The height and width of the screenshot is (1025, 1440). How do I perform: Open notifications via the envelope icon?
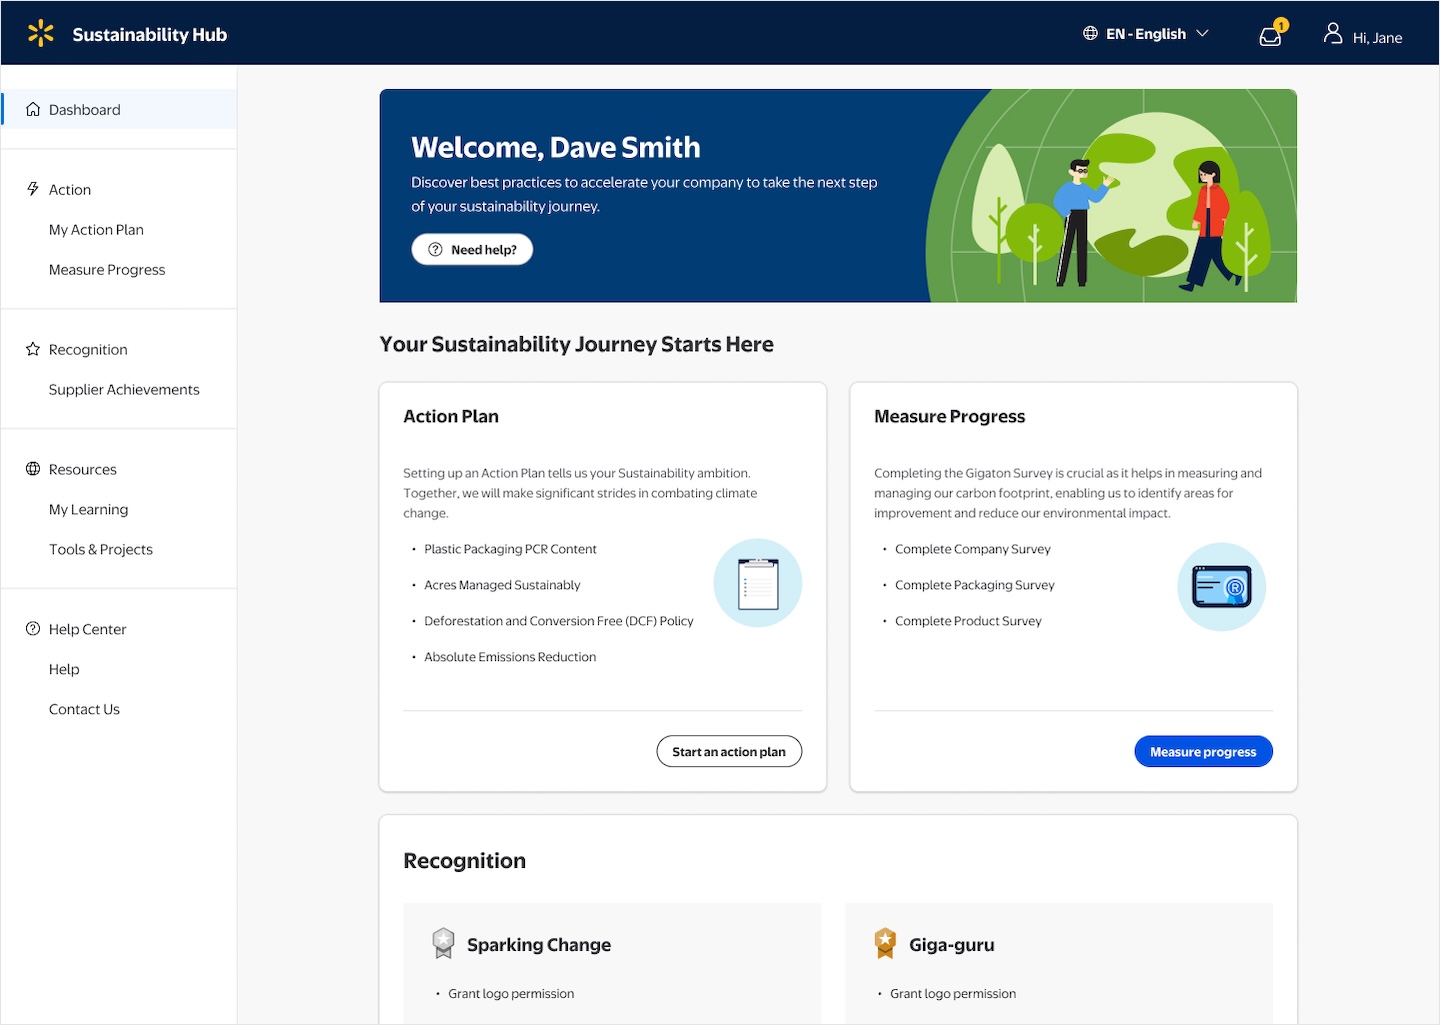click(x=1269, y=35)
